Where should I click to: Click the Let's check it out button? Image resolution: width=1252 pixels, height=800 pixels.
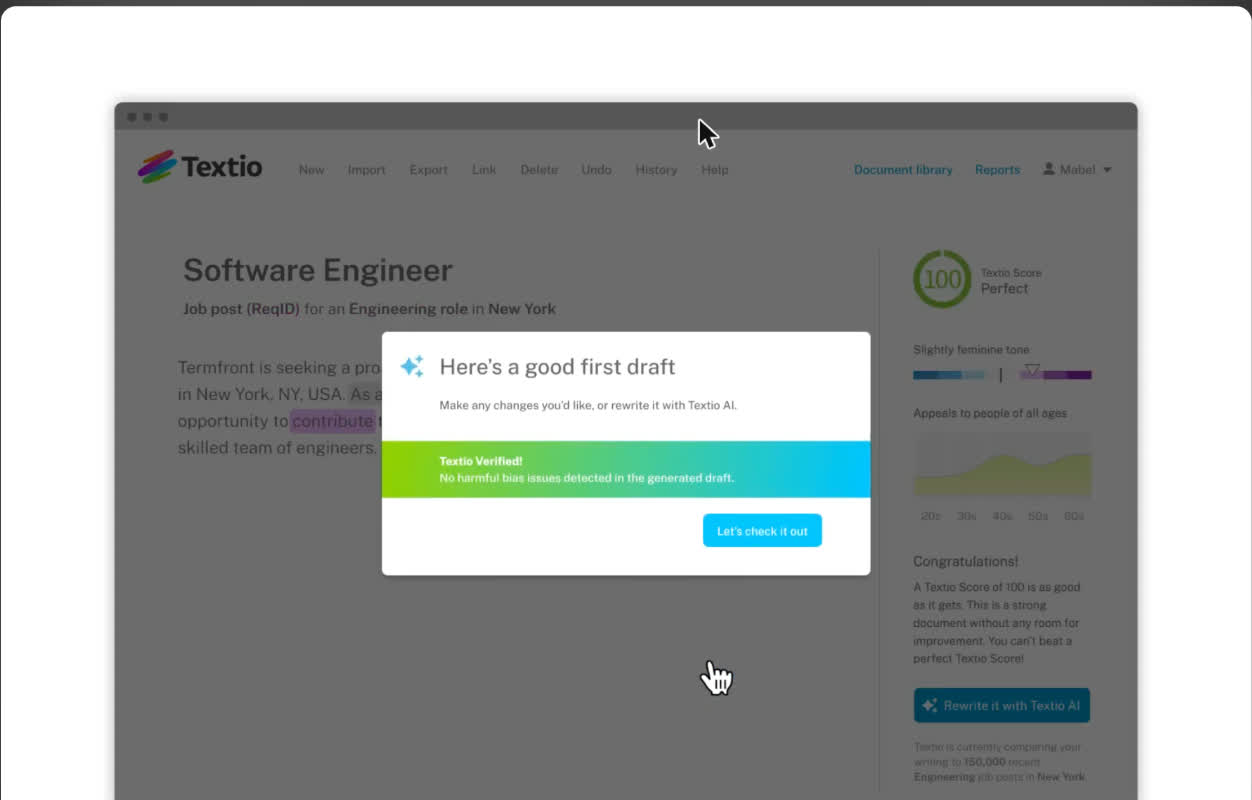click(x=762, y=531)
